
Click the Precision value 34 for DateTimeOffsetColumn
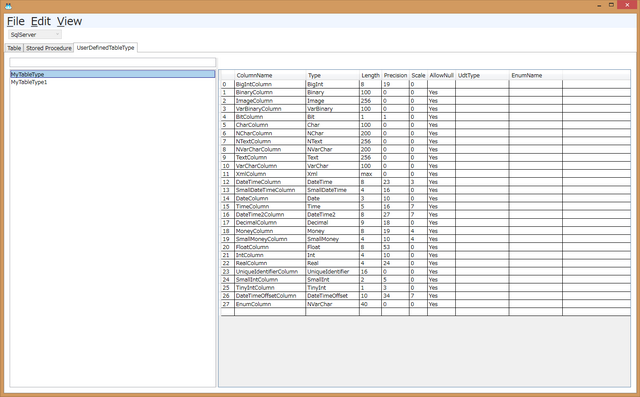pyautogui.click(x=395, y=296)
